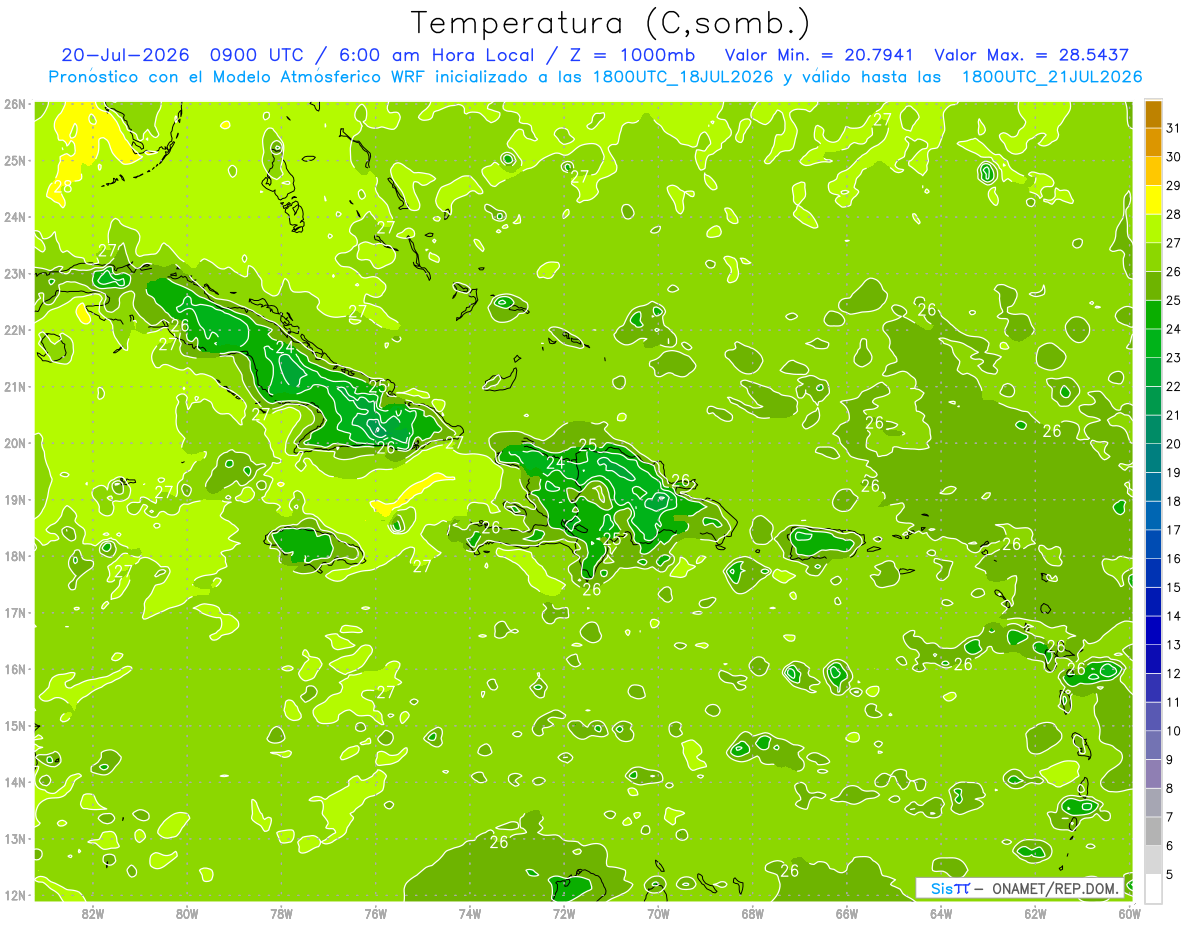This screenshot has width=1200, height=927.
Task: Click the yellow swatch between 28 and 29
Action: tap(1153, 200)
